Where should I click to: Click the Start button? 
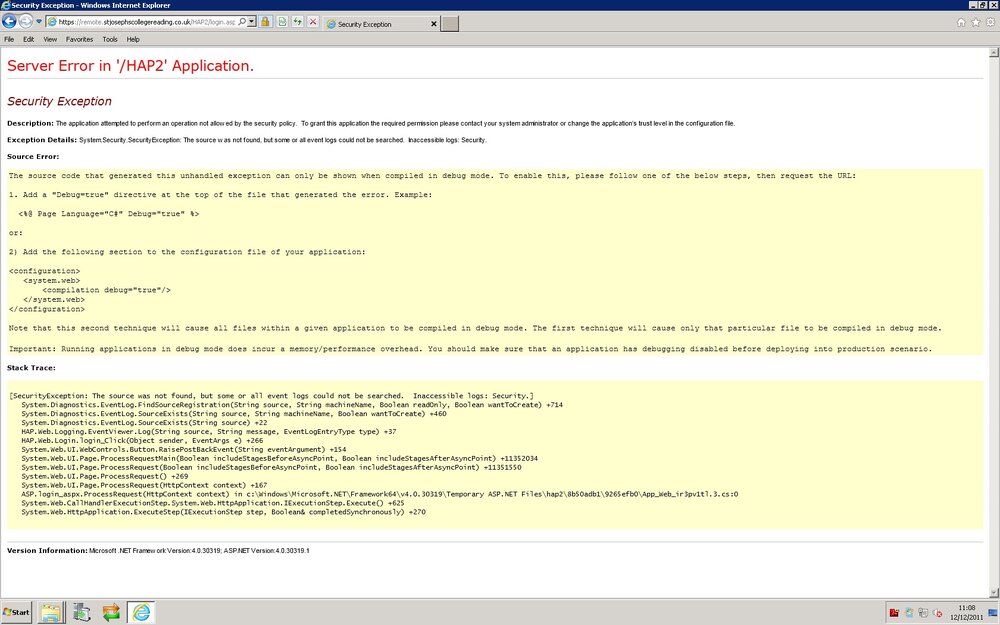[x=17, y=612]
